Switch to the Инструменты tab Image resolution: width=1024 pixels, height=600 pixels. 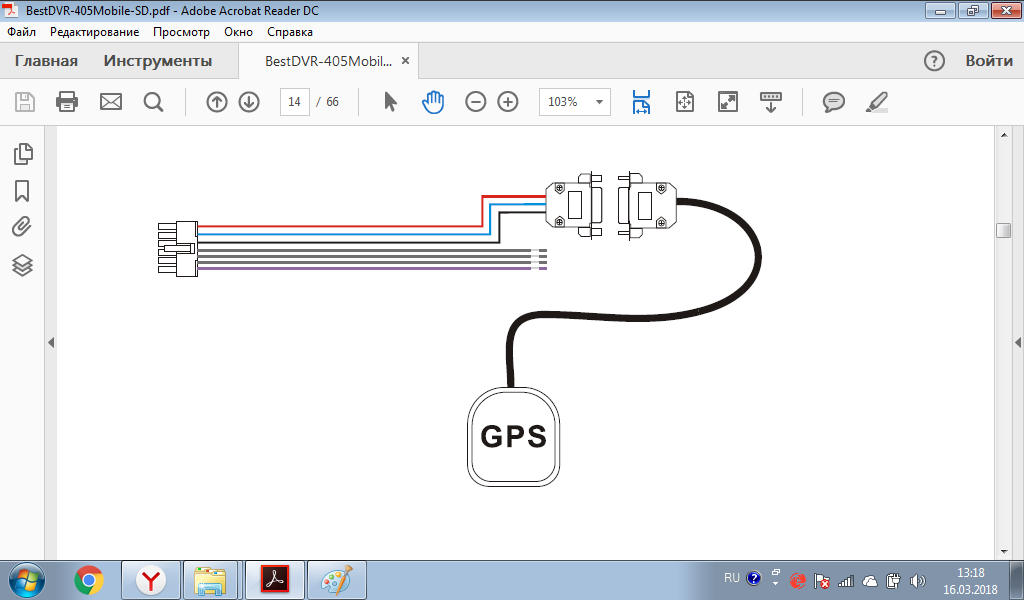pos(158,61)
